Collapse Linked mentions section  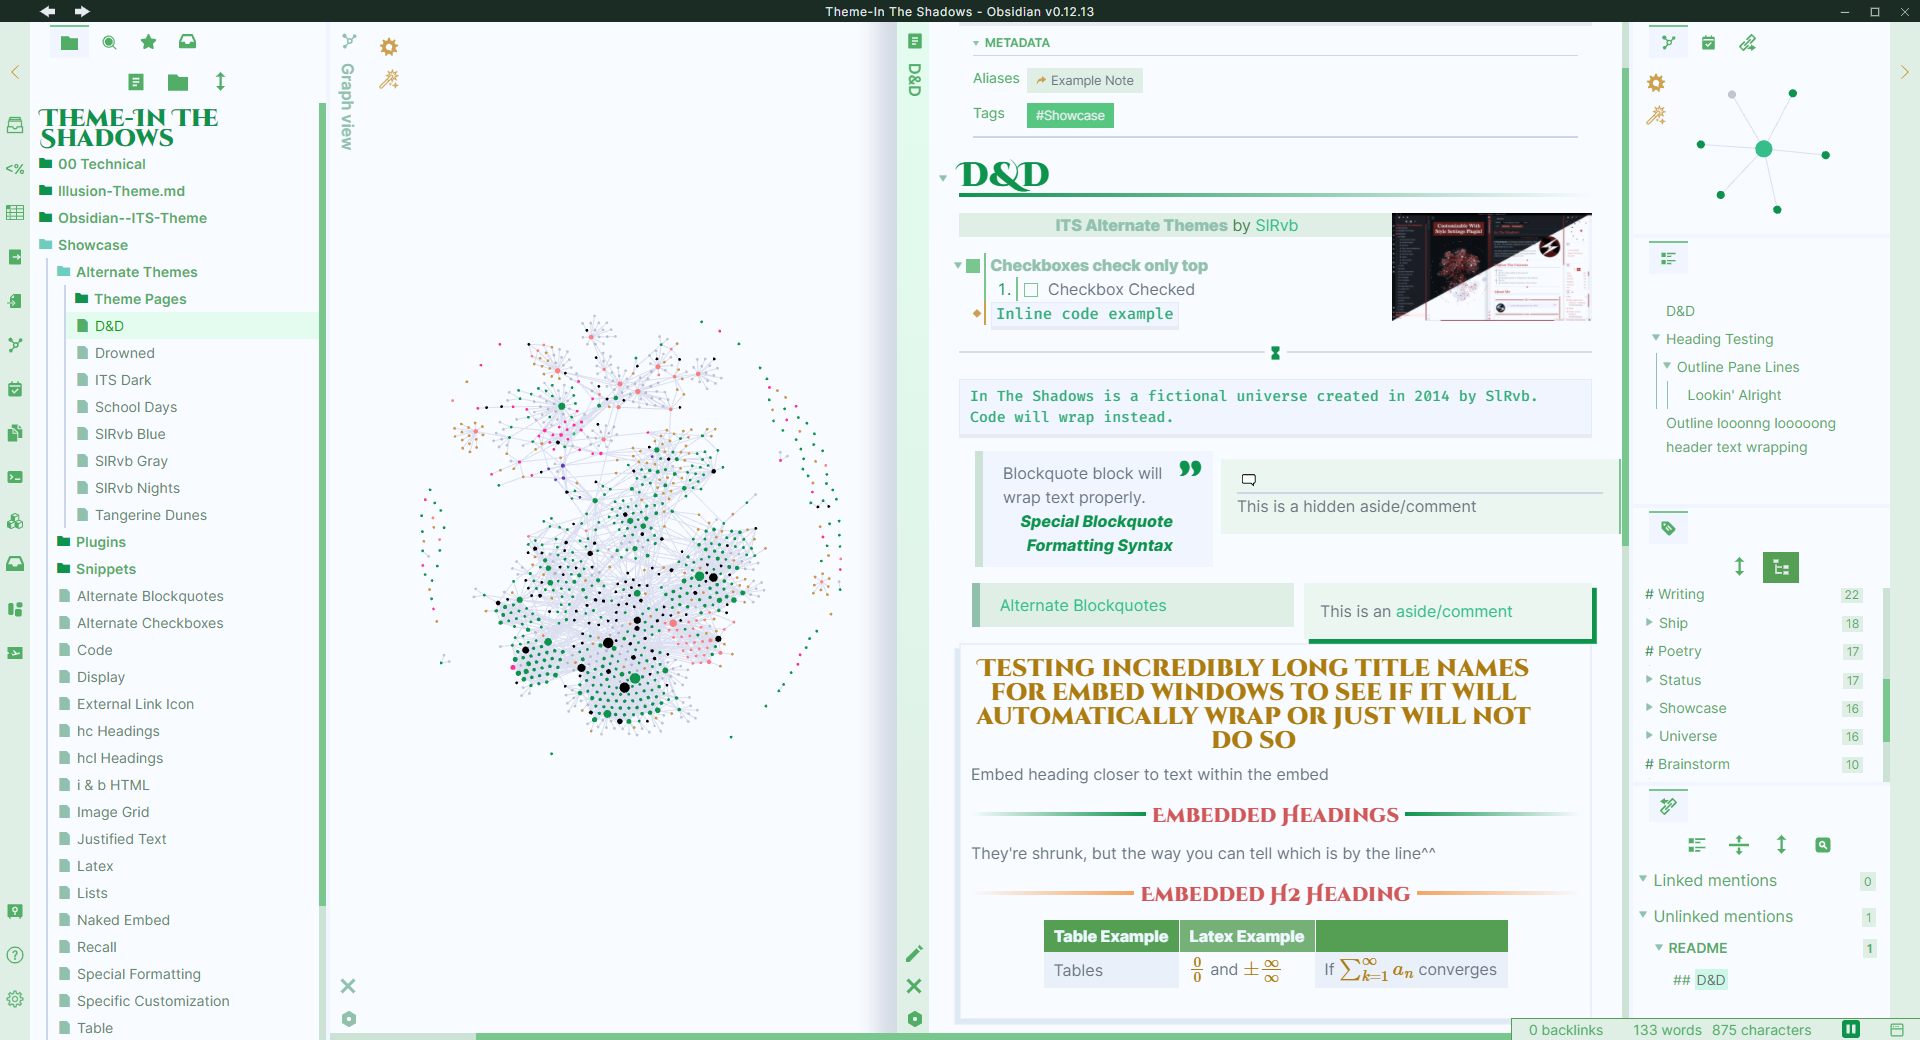[x=1643, y=879]
